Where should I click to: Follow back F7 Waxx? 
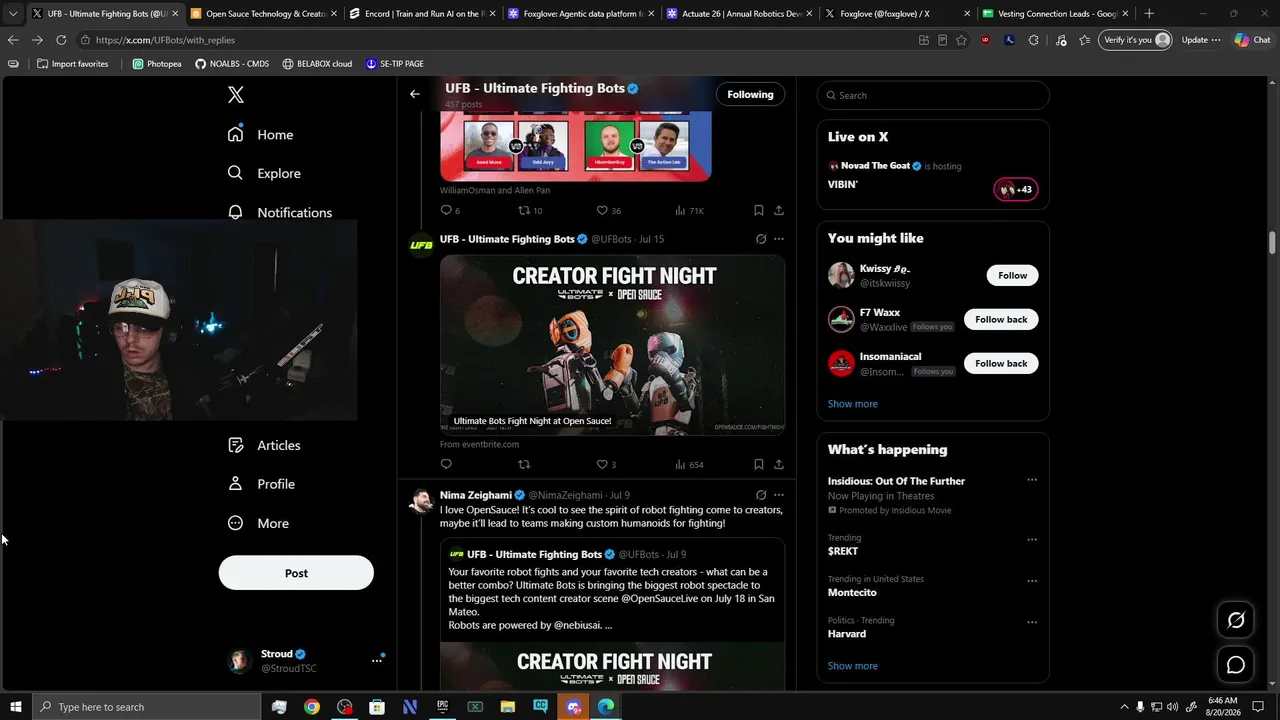tap(1001, 319)
